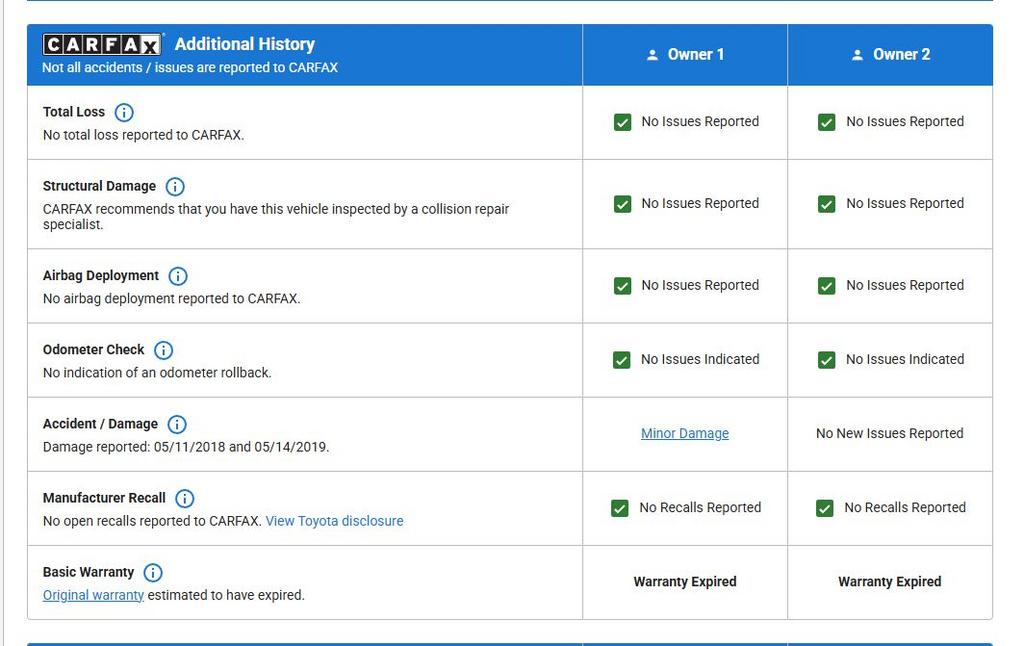Select the Owner 2 column header
This screenshot has width=1024, height=646.
point(890,55)
